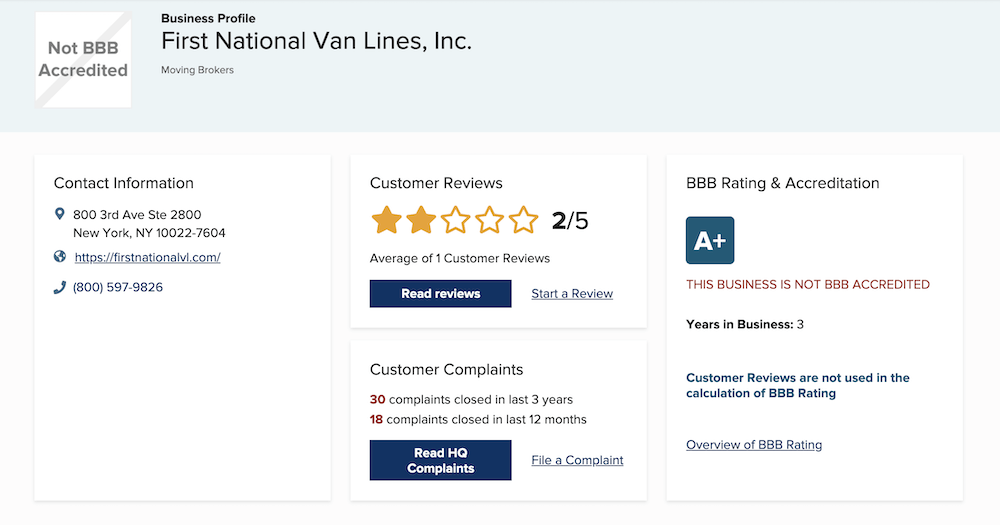Call the (800) 597-9826 phone number
Image resolution: width=1000 pixels, height=525 pixels.
tap(118, 287)
